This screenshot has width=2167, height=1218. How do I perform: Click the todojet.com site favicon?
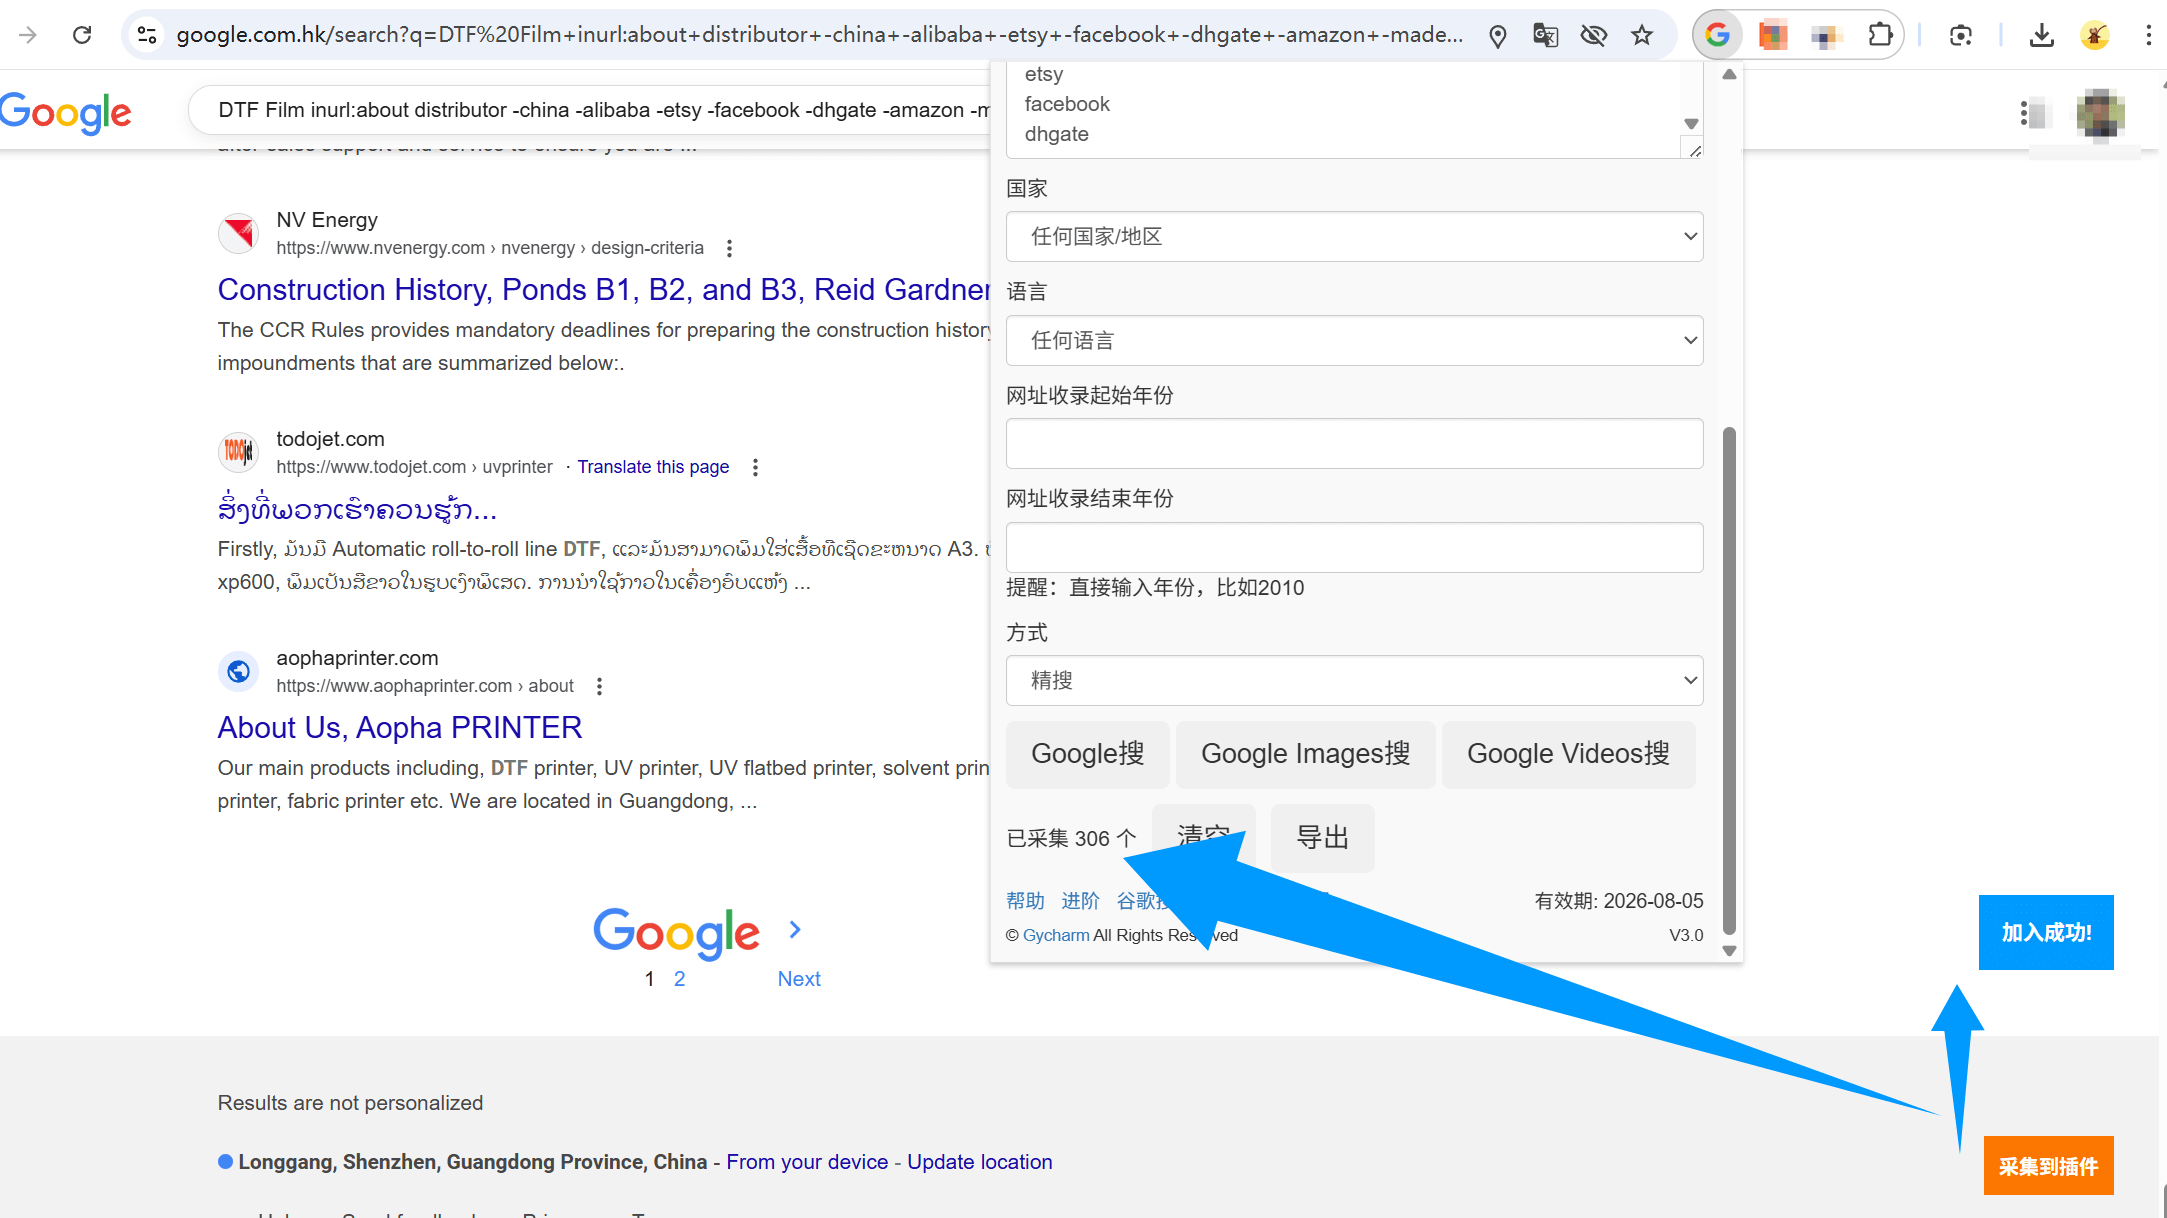click(239, 452)
